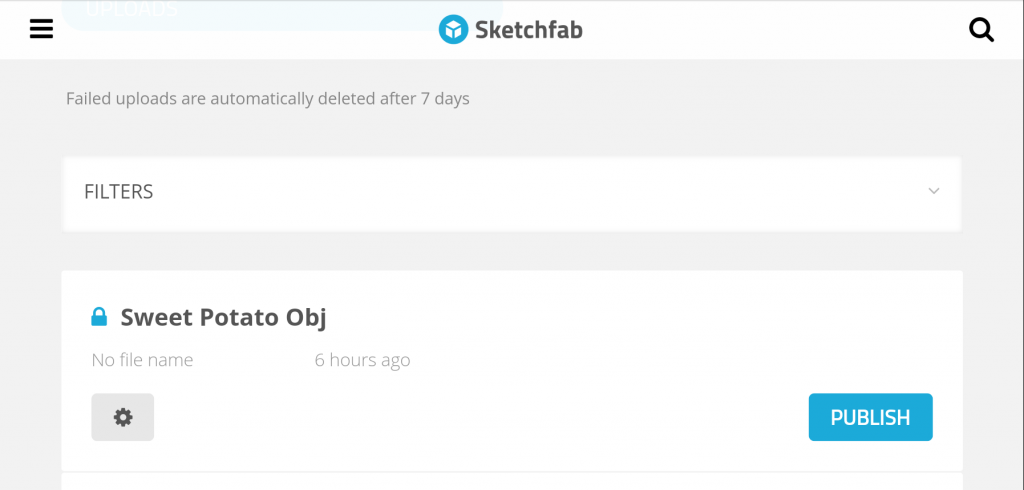1024x490 pixels.
Task: Click the next upload card below
Action: coord(511,482)
